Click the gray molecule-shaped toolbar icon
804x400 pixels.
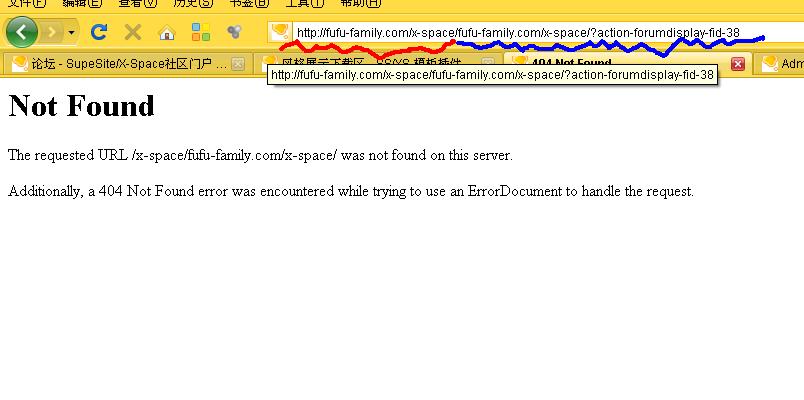pos(234,32)
